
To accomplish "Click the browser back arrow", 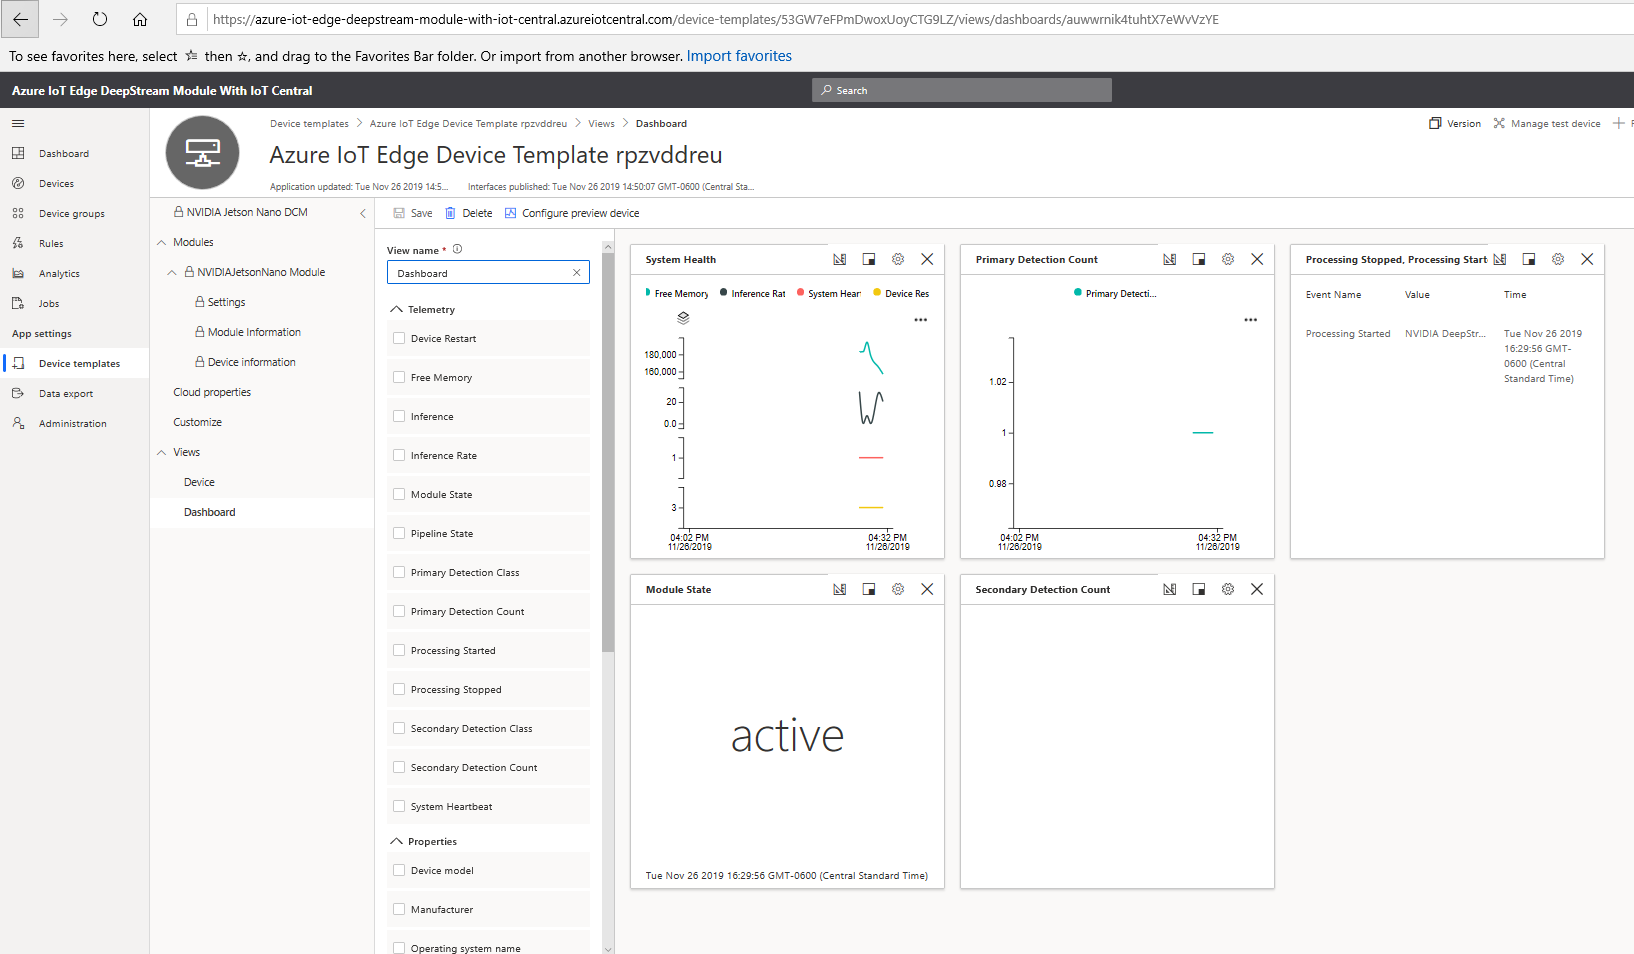I will pyautogui.click(x=20, y=19).
